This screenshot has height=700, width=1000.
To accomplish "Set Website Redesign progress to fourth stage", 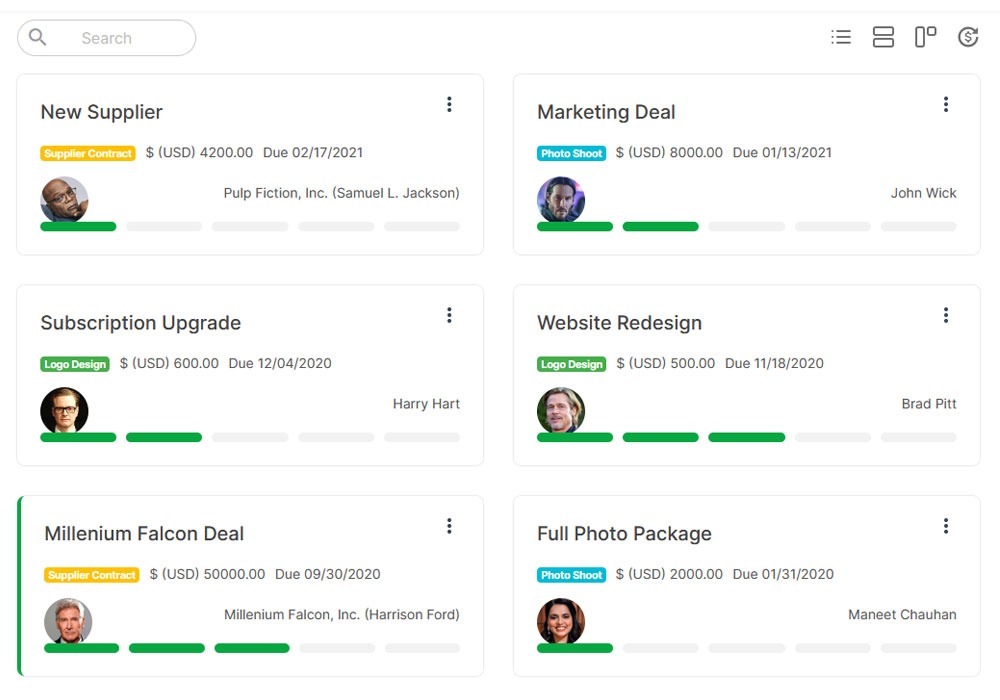I will click(x=832, y=438).
